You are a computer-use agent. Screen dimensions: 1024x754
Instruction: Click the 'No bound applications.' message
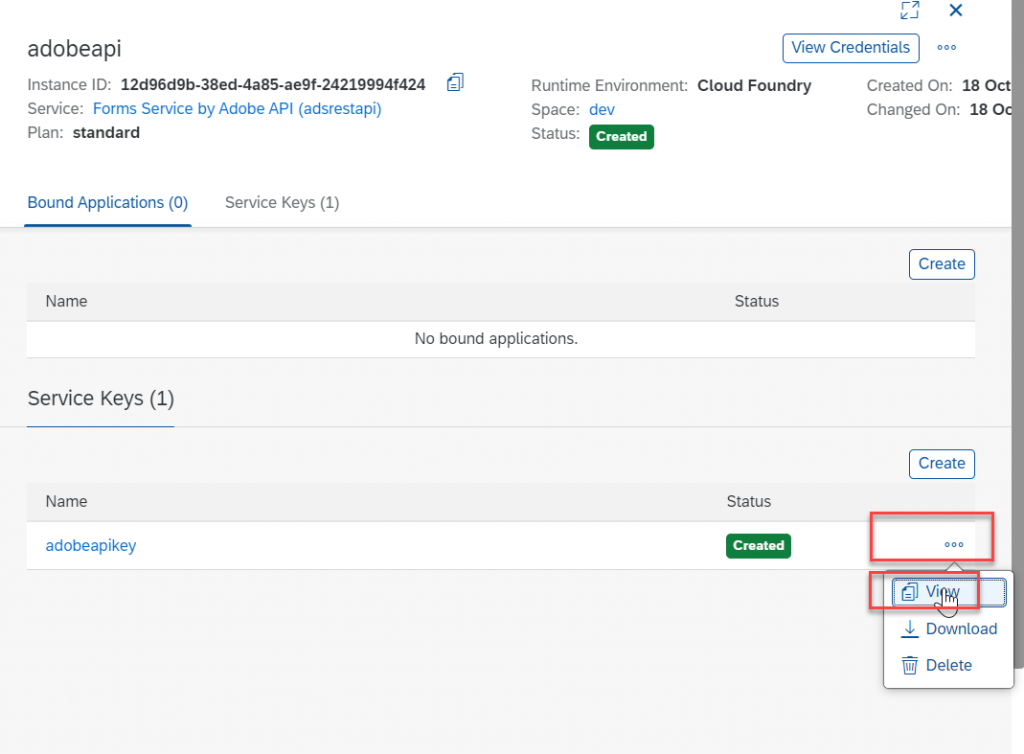[496, 339]
